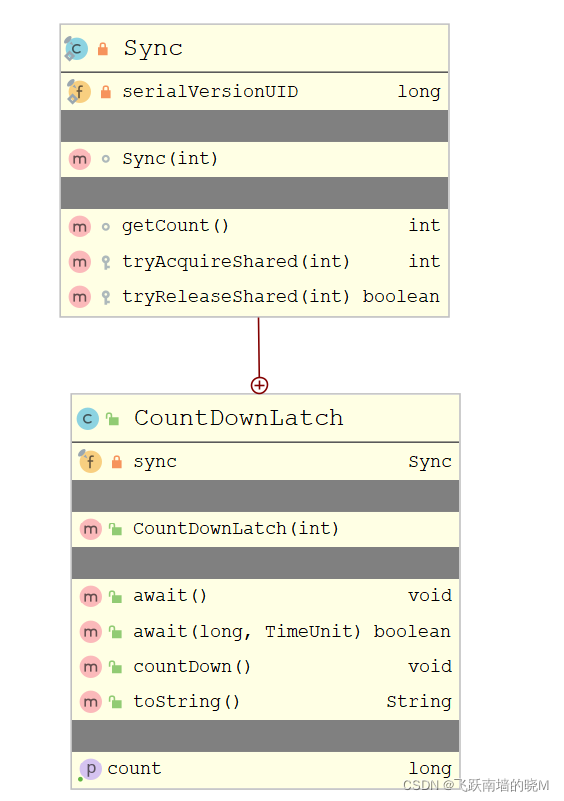Click green public icon next to CountDownLatch title

click(x=112, y=419)
